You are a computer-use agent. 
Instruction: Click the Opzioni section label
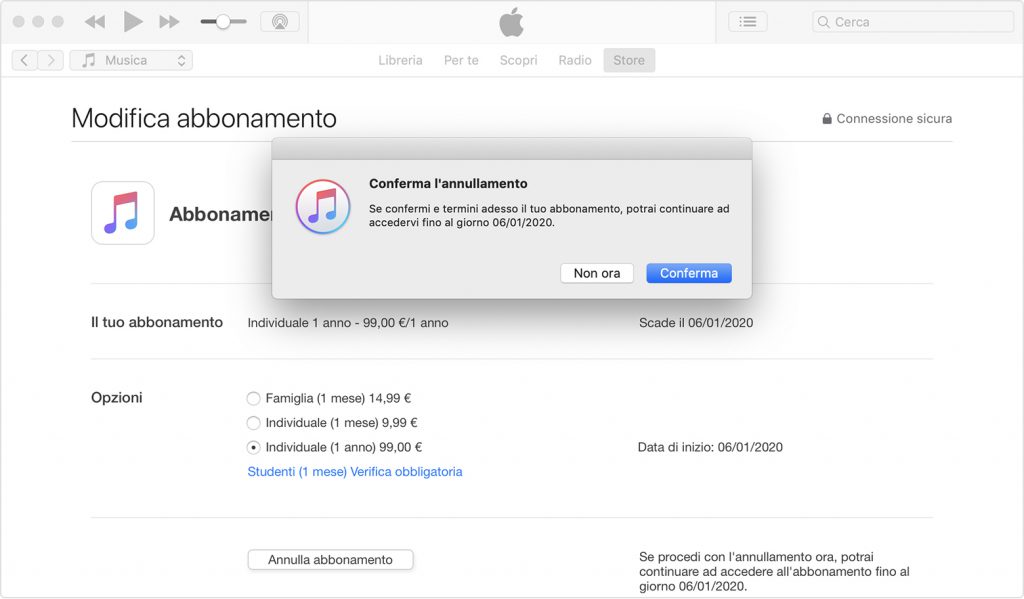(117, 398)
